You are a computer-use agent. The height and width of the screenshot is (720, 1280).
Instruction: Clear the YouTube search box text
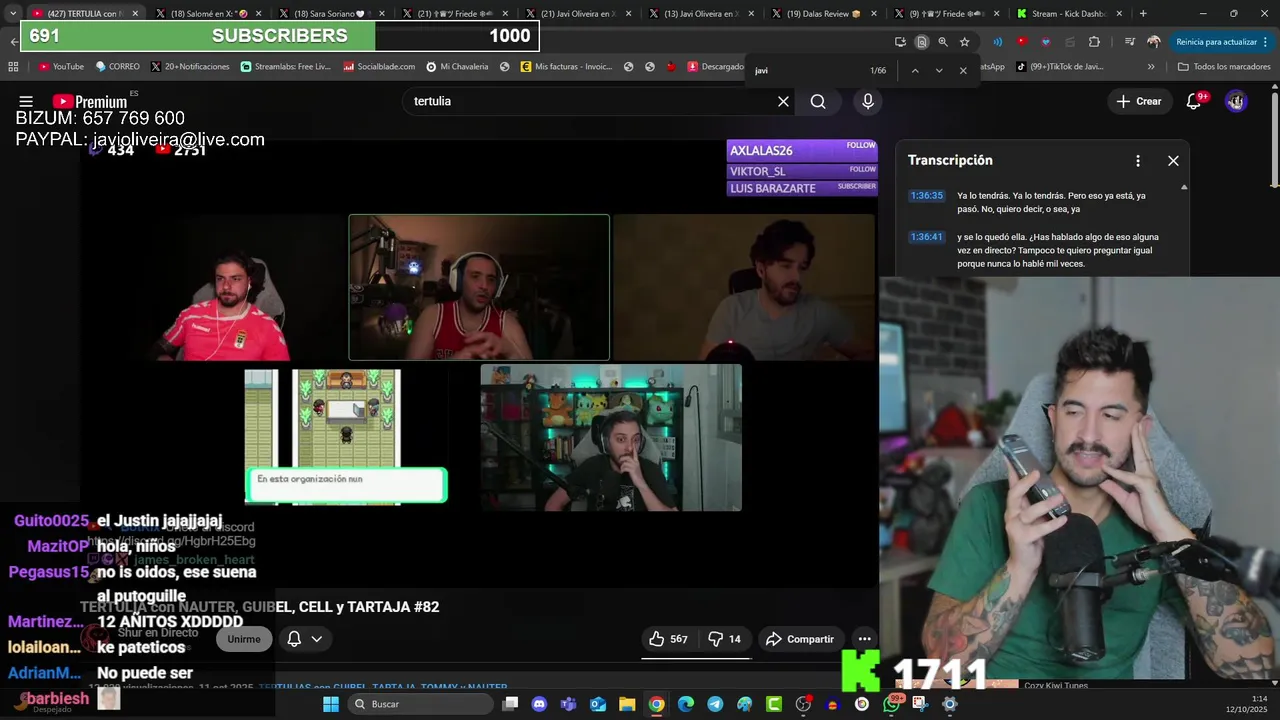coord(783,101)
